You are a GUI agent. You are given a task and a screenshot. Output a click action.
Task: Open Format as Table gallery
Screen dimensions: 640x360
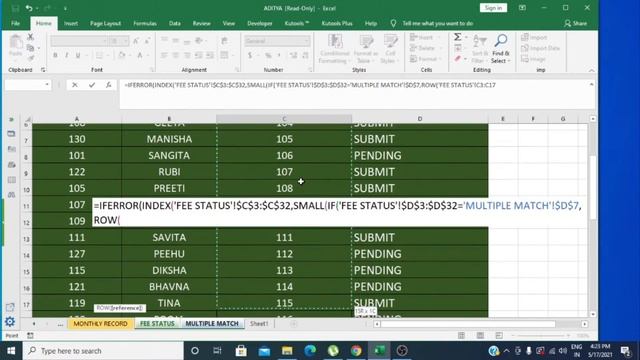tap(365, 49)
